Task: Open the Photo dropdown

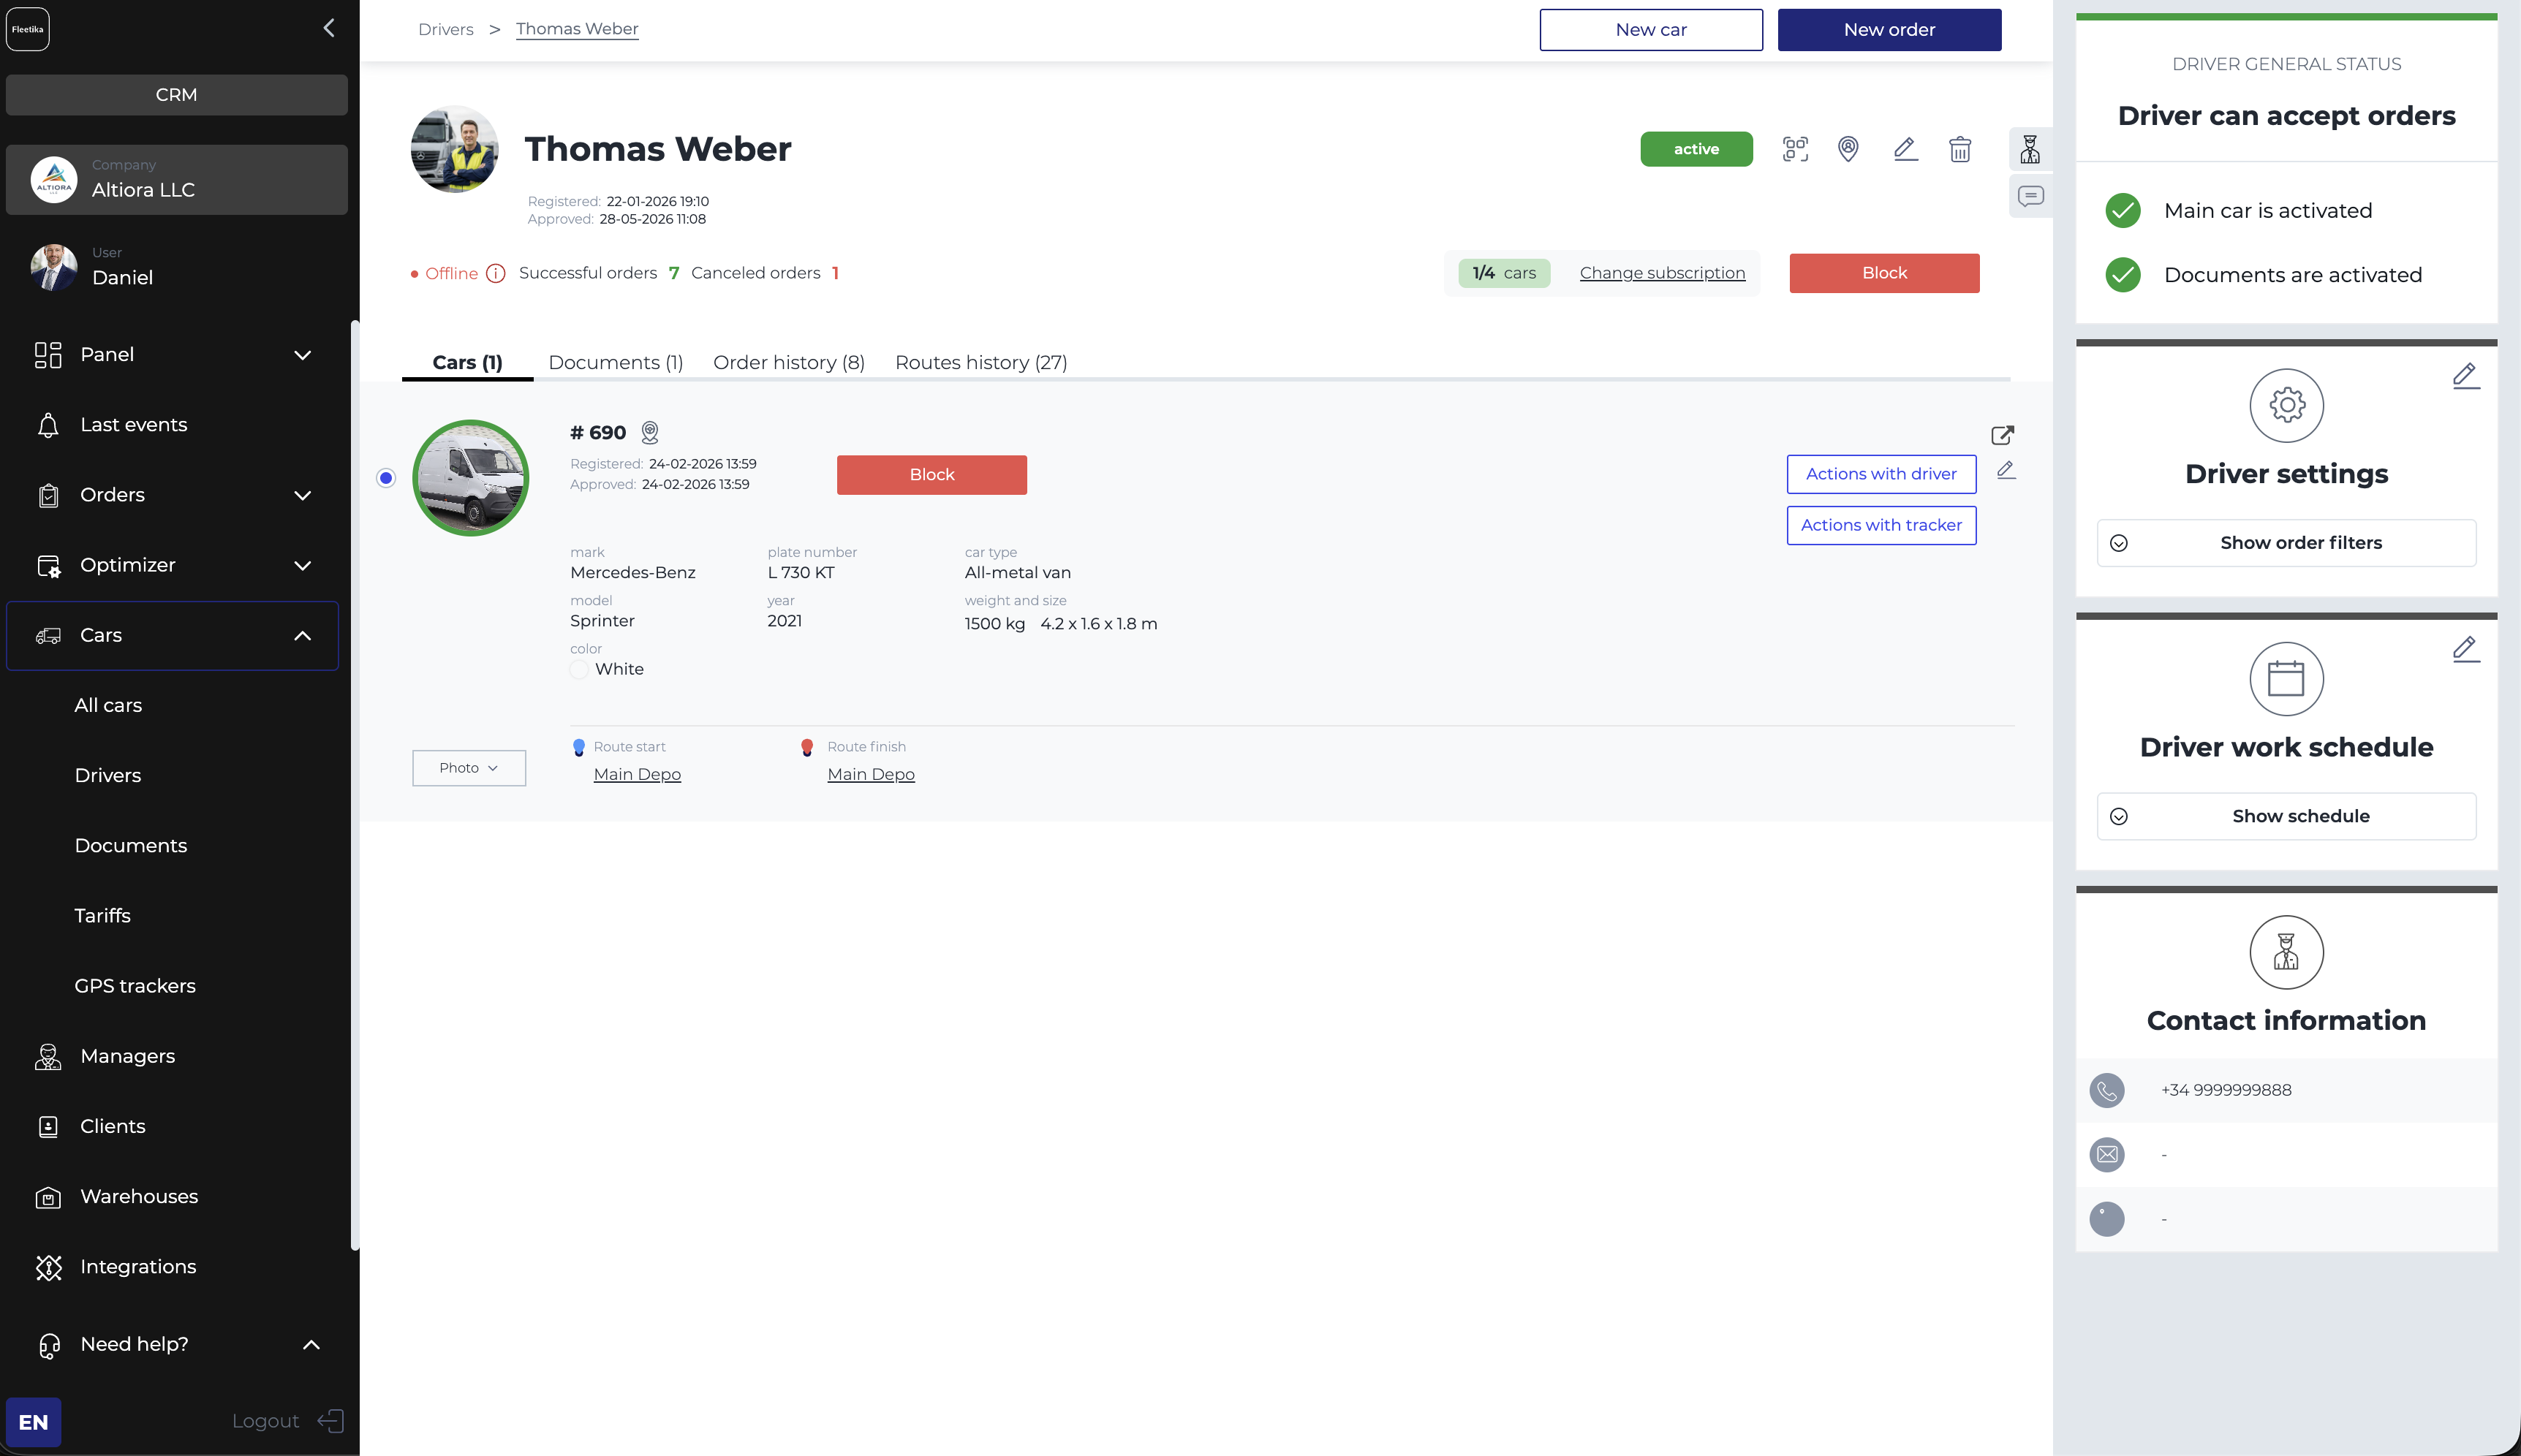Action: point(469,768)
